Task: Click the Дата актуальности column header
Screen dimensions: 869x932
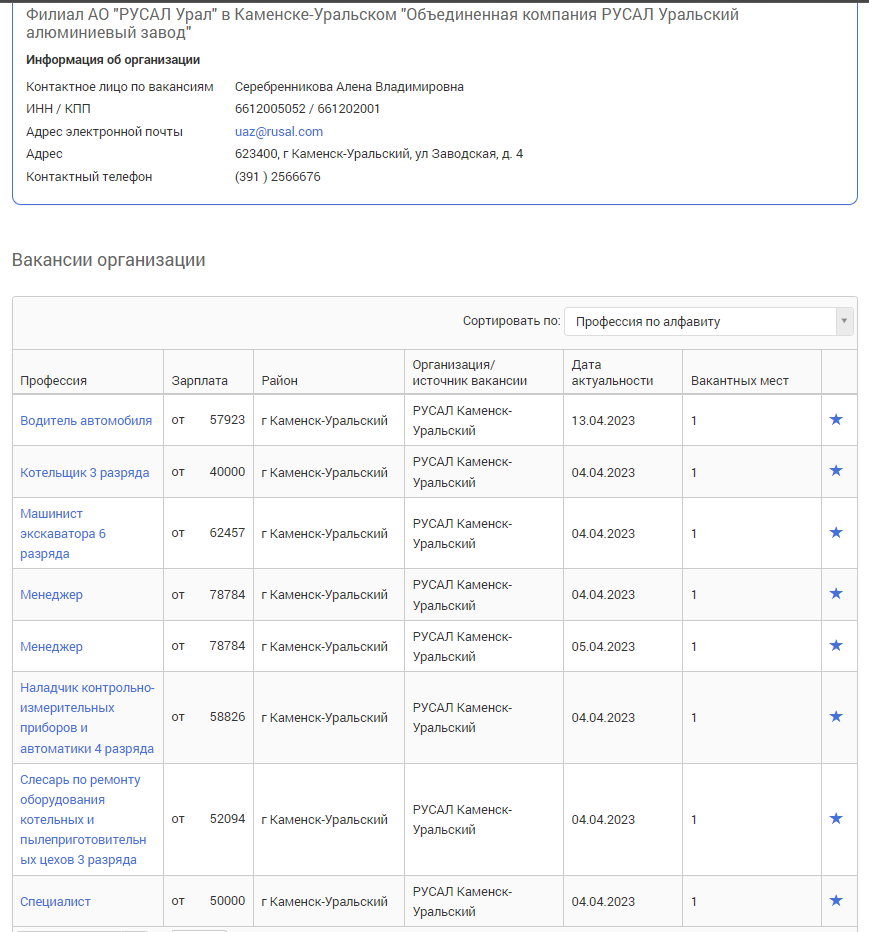Action: [612, 373]
